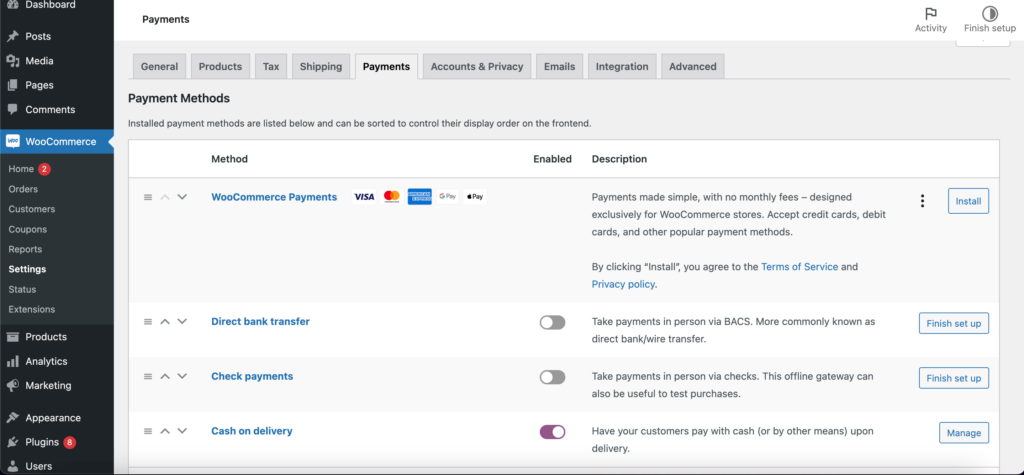Open the Integration tab
This screenshot has width=1024, height=475.
tap(622, 67)
